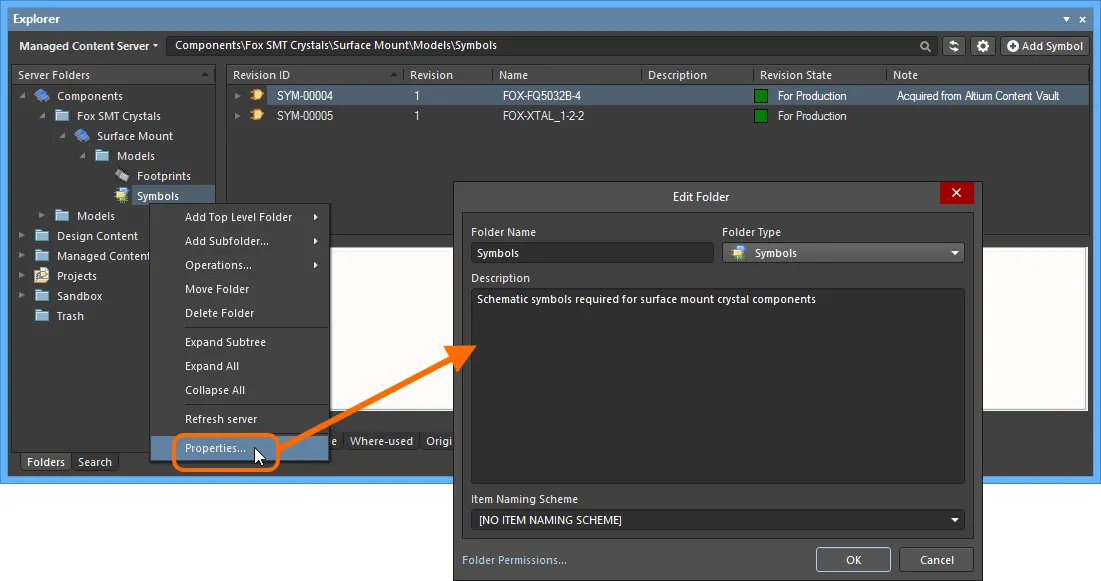This screenshot has width=1101, height=581.
Task: Select the FOX-XTAL_1-2-2 row name
Action: click(543, 116)
